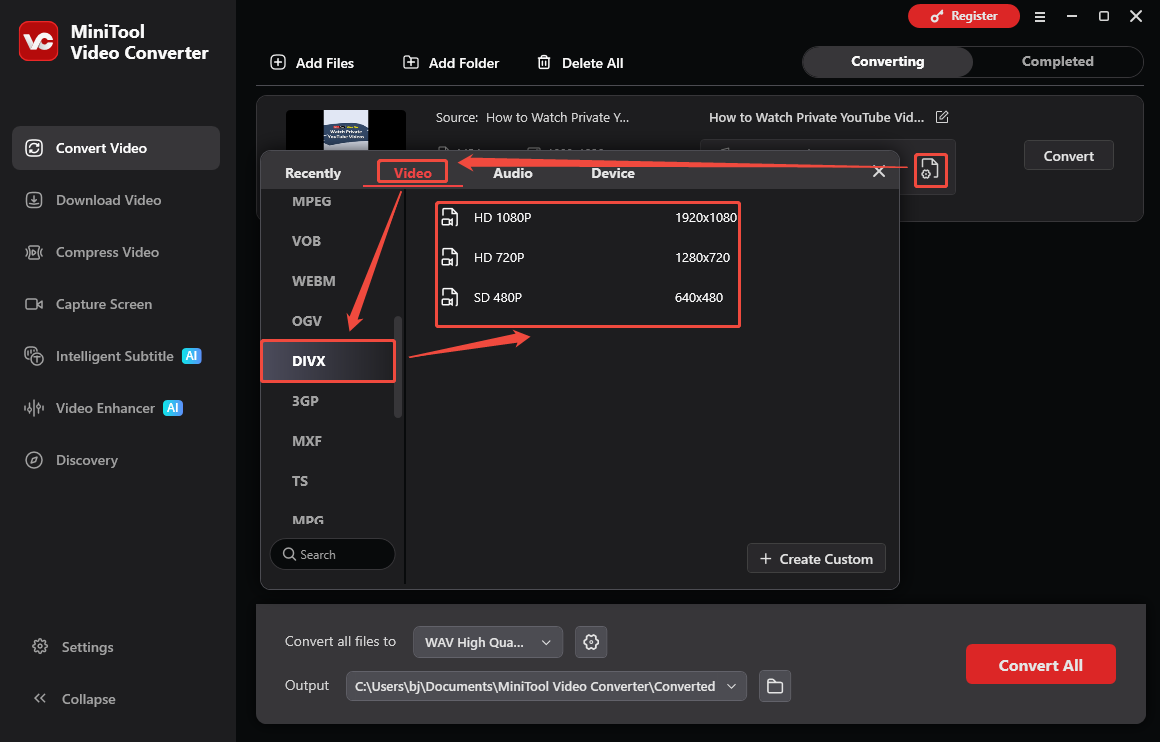Click the search magnifier icon
Screen dimensions: 1160x742
click(x=289, y=554)
